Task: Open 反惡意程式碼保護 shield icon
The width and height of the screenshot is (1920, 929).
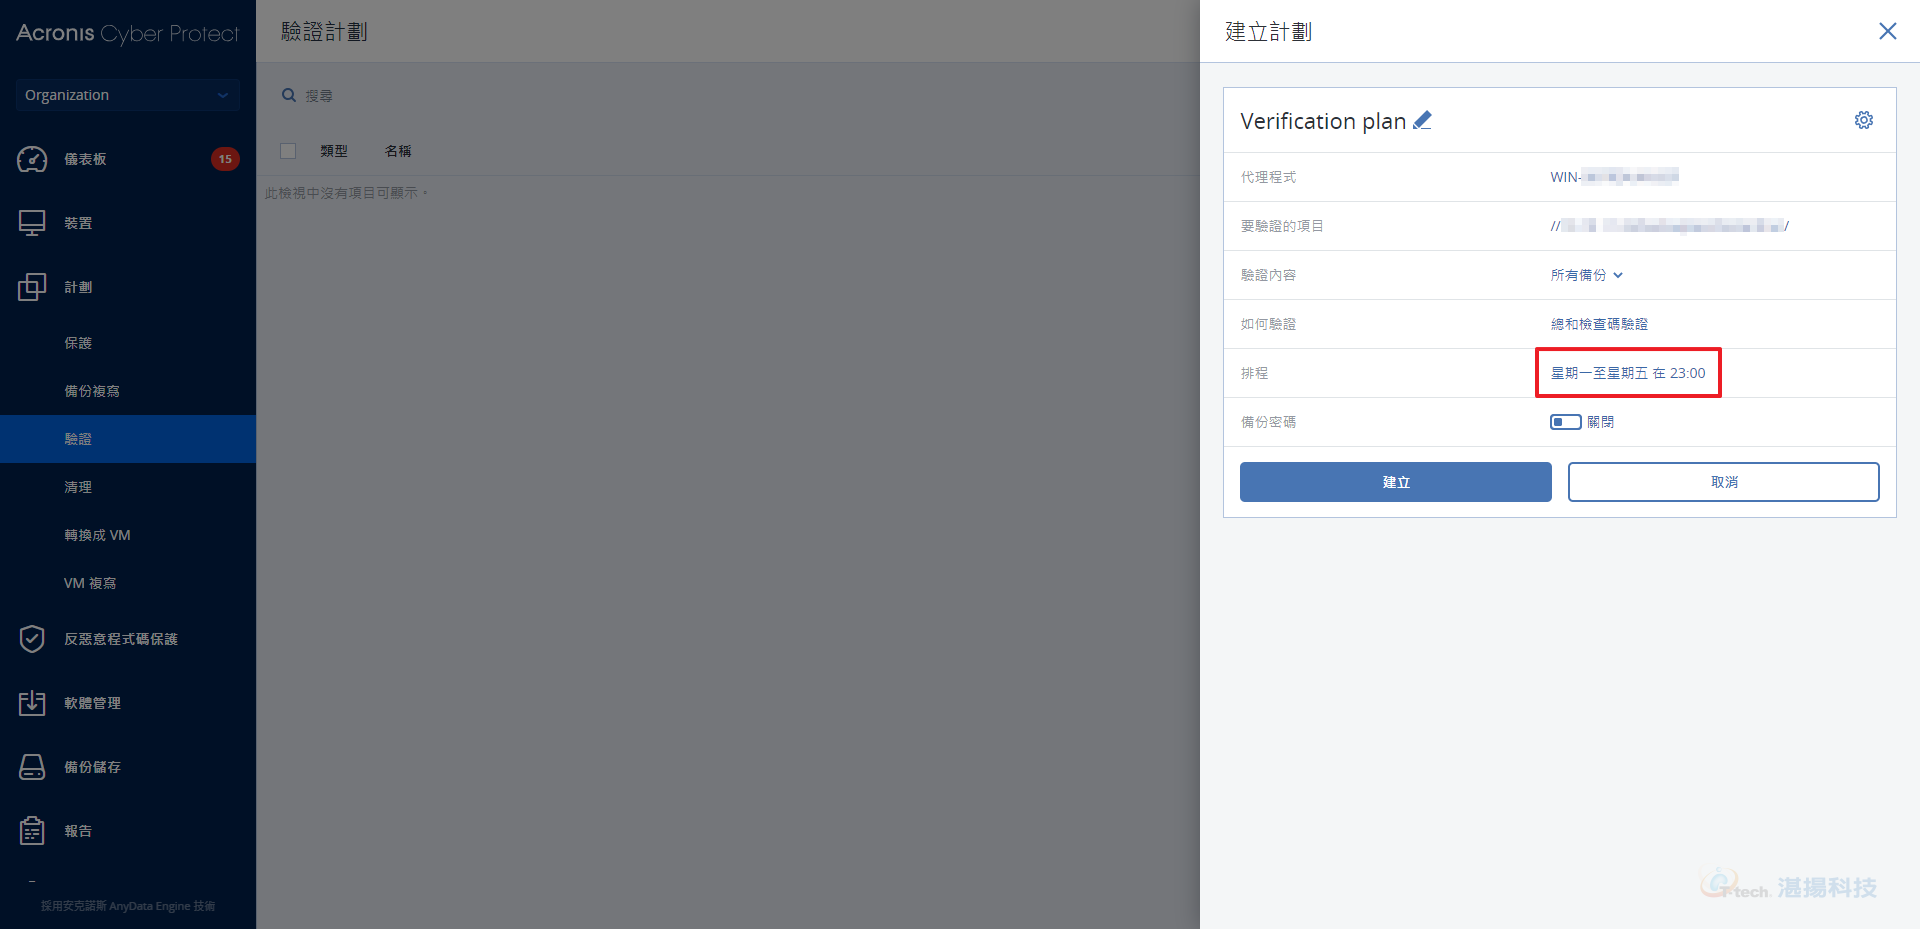Action: 32,639
